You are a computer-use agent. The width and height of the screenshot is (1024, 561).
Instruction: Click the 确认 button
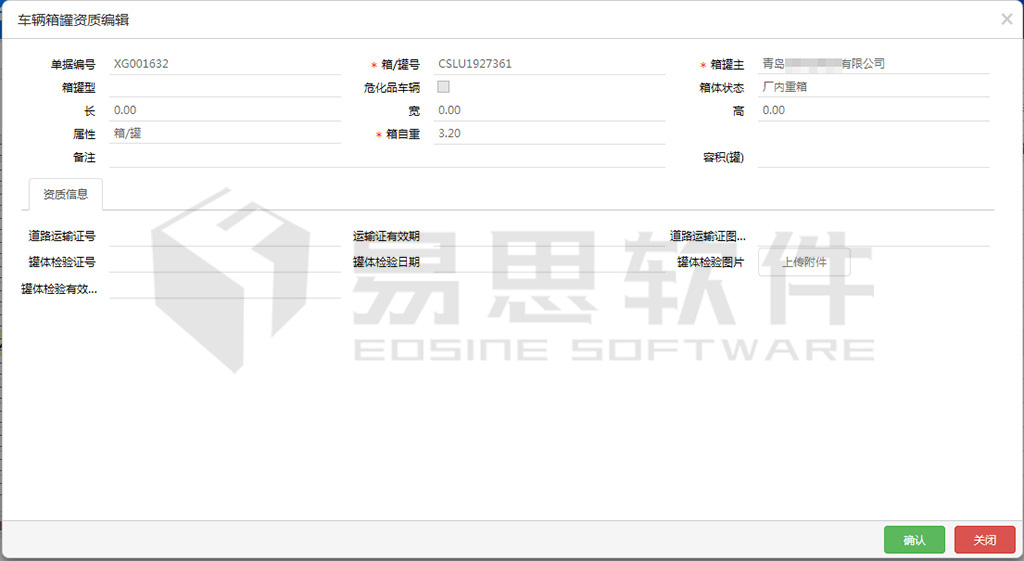[914, 540]
